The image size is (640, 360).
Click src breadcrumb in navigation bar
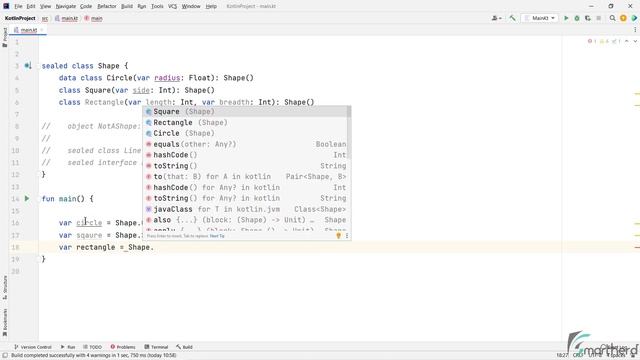click(45, 18)
